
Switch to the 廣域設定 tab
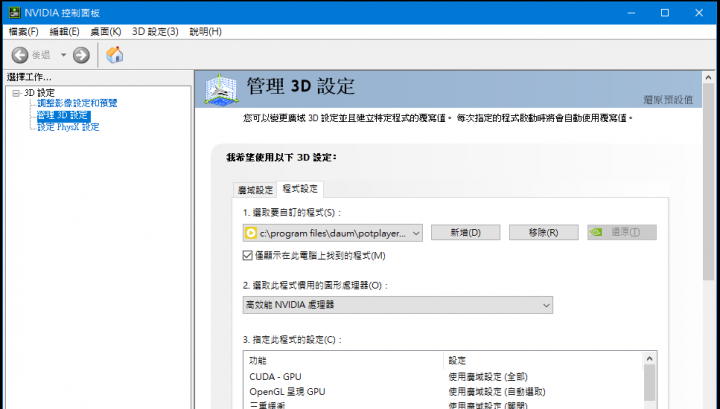pyautogui.click(x=255, y=190)
